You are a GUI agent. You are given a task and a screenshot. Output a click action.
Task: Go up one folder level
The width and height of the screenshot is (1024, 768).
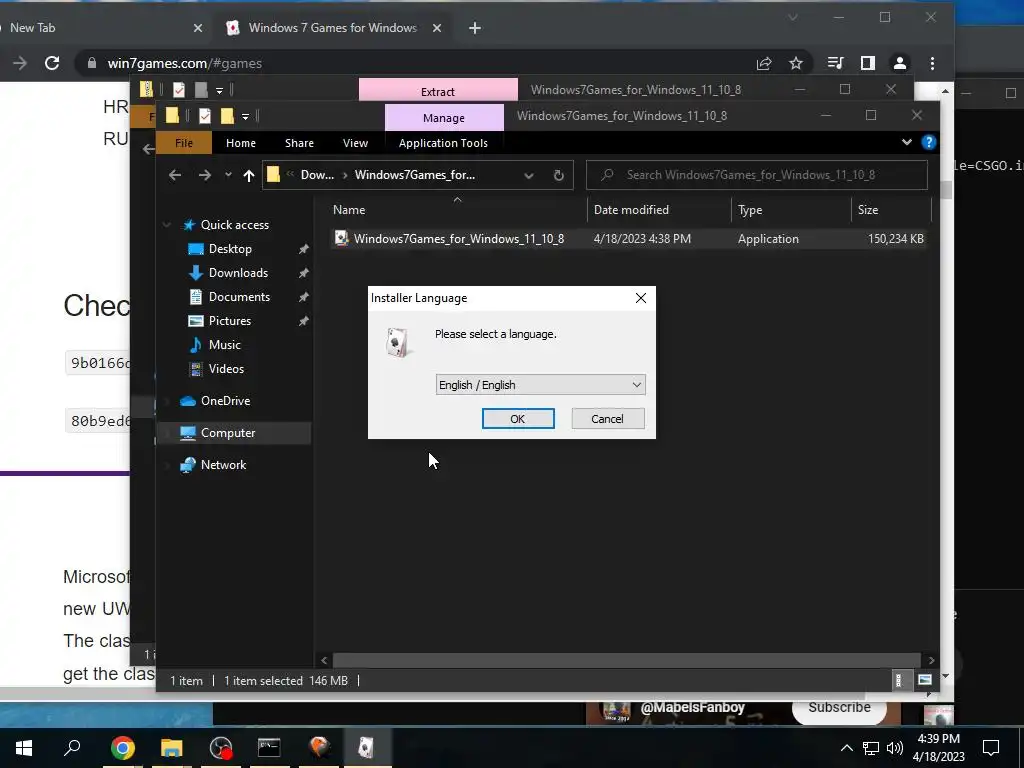click(248, 175)
